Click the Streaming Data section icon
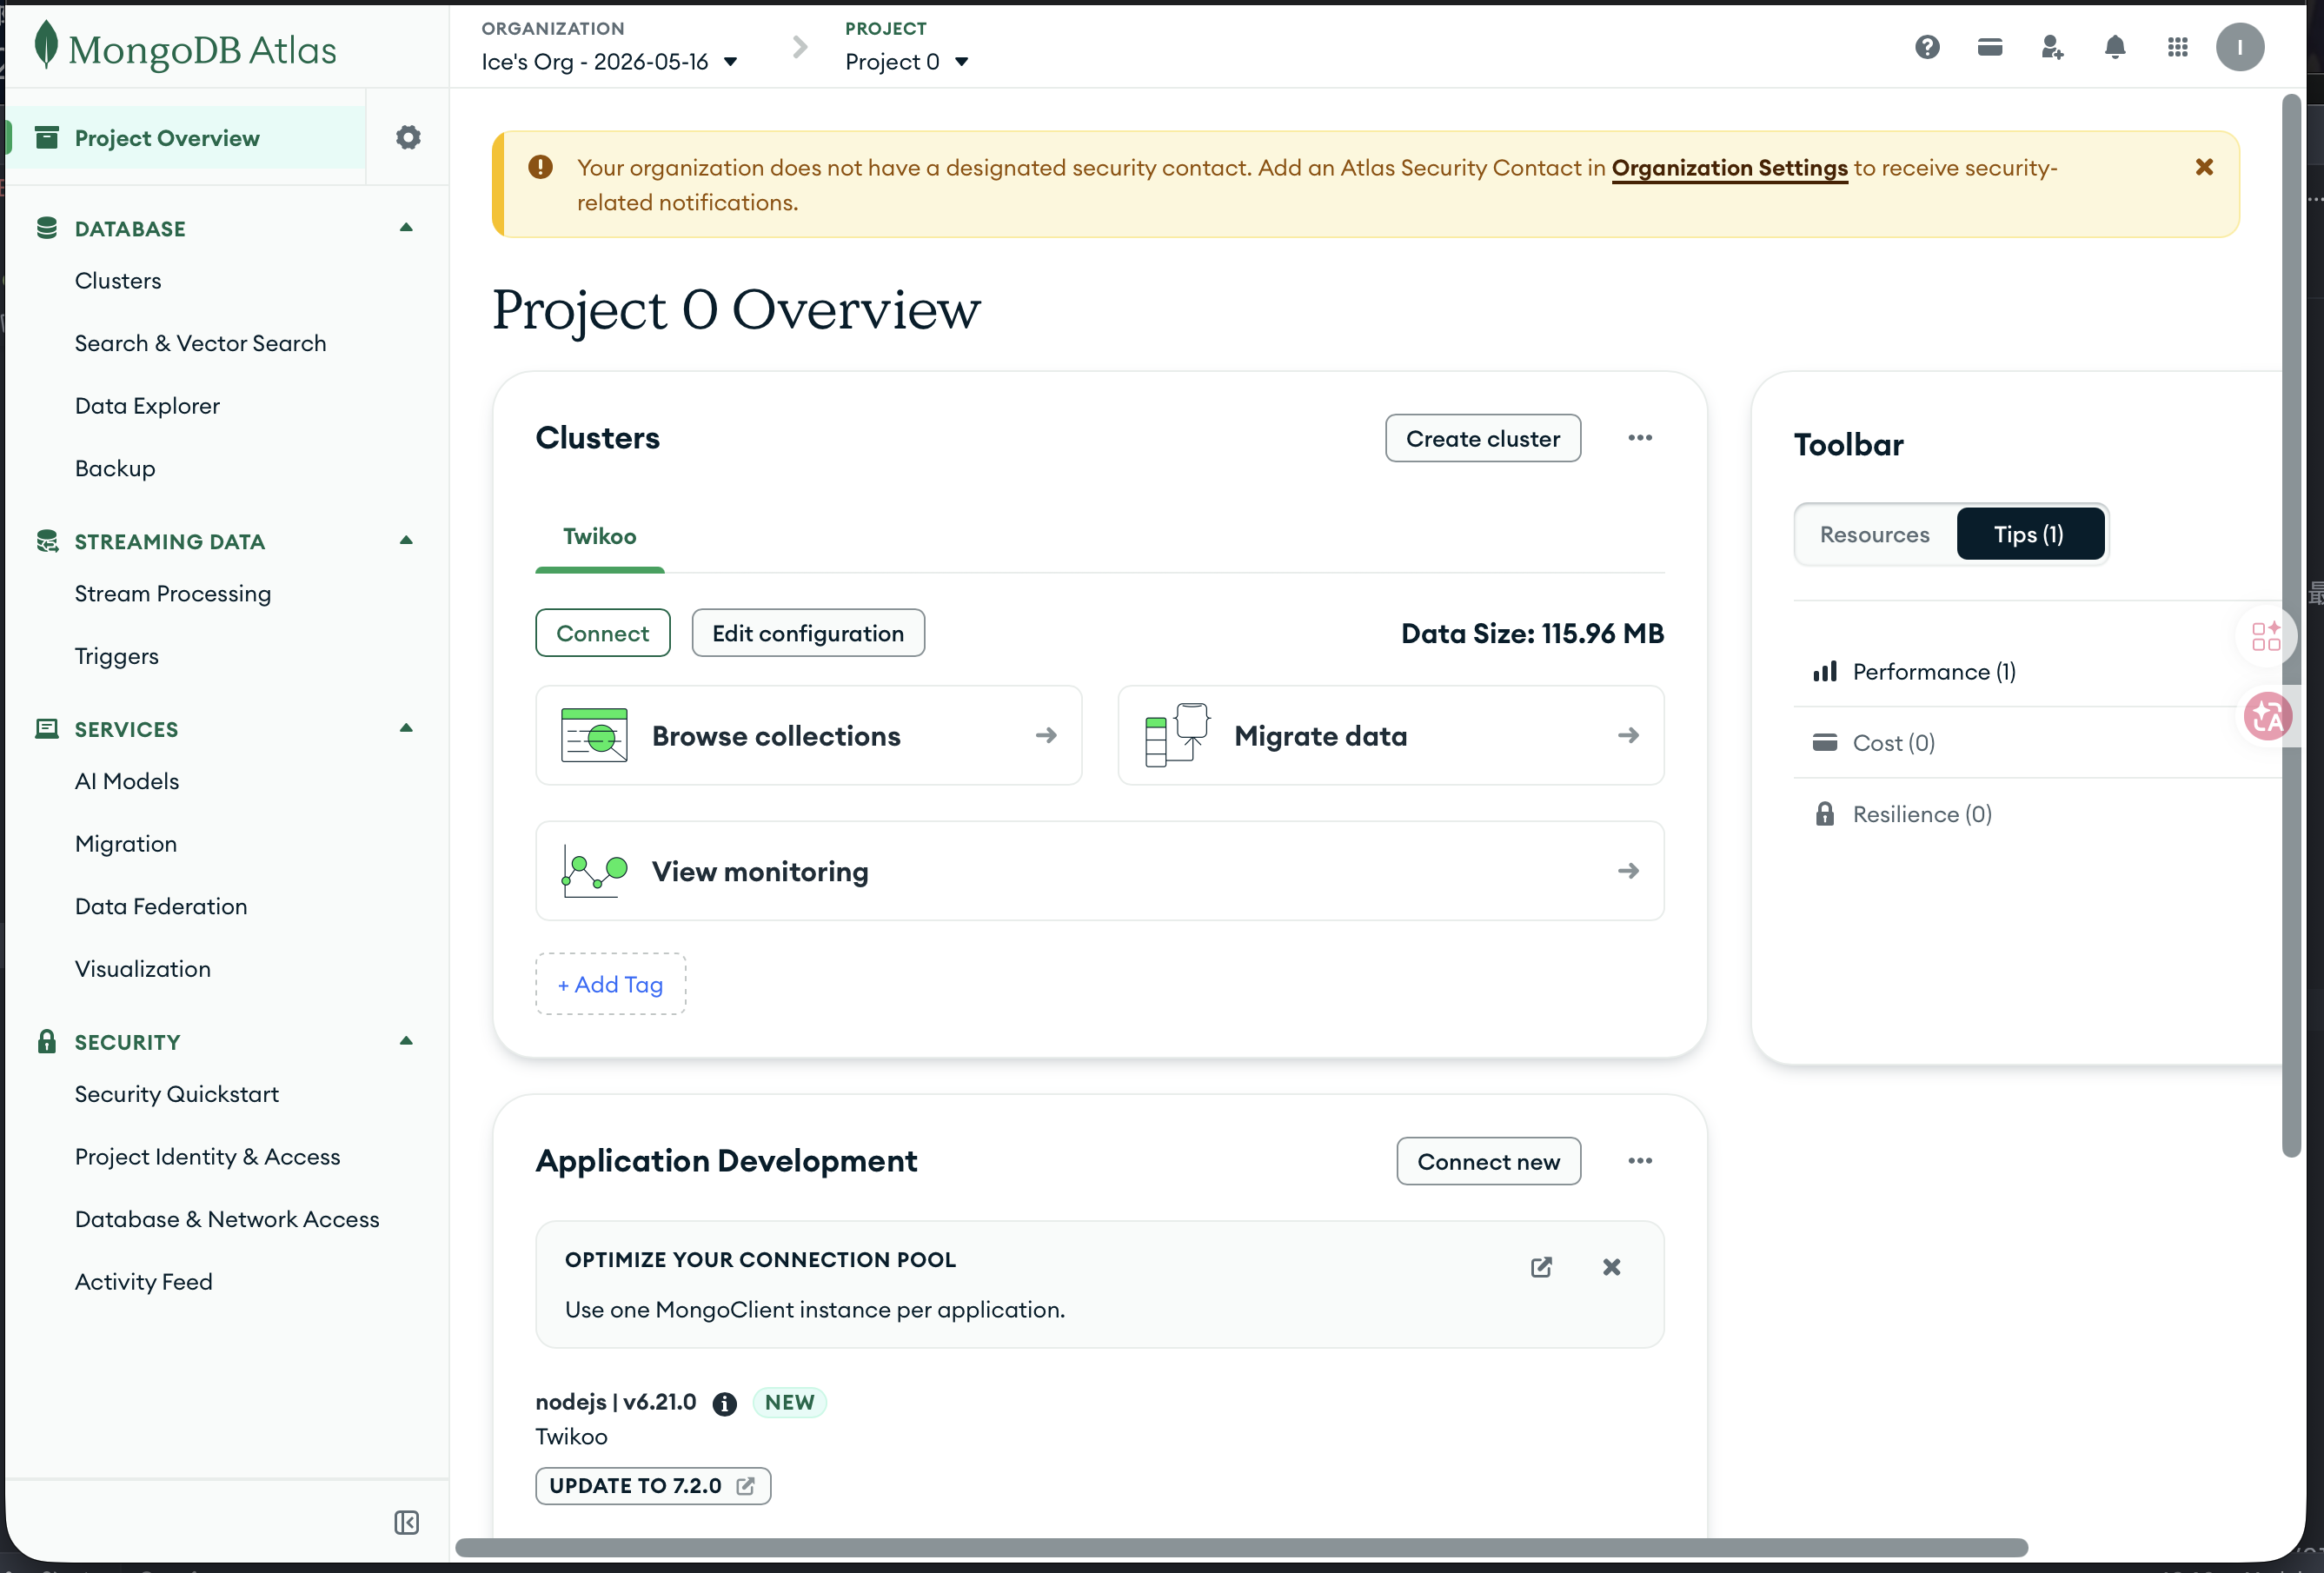2324x1573 pixels. click(46, 541)
